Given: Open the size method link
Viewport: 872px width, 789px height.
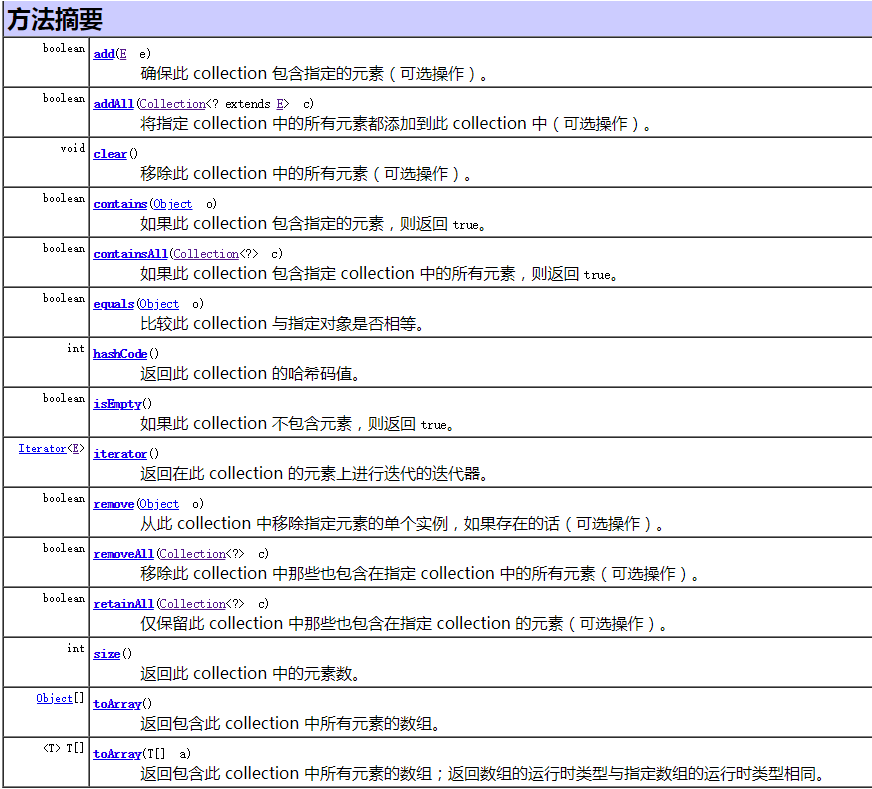Looking at the screenshot, I should 107,654.
